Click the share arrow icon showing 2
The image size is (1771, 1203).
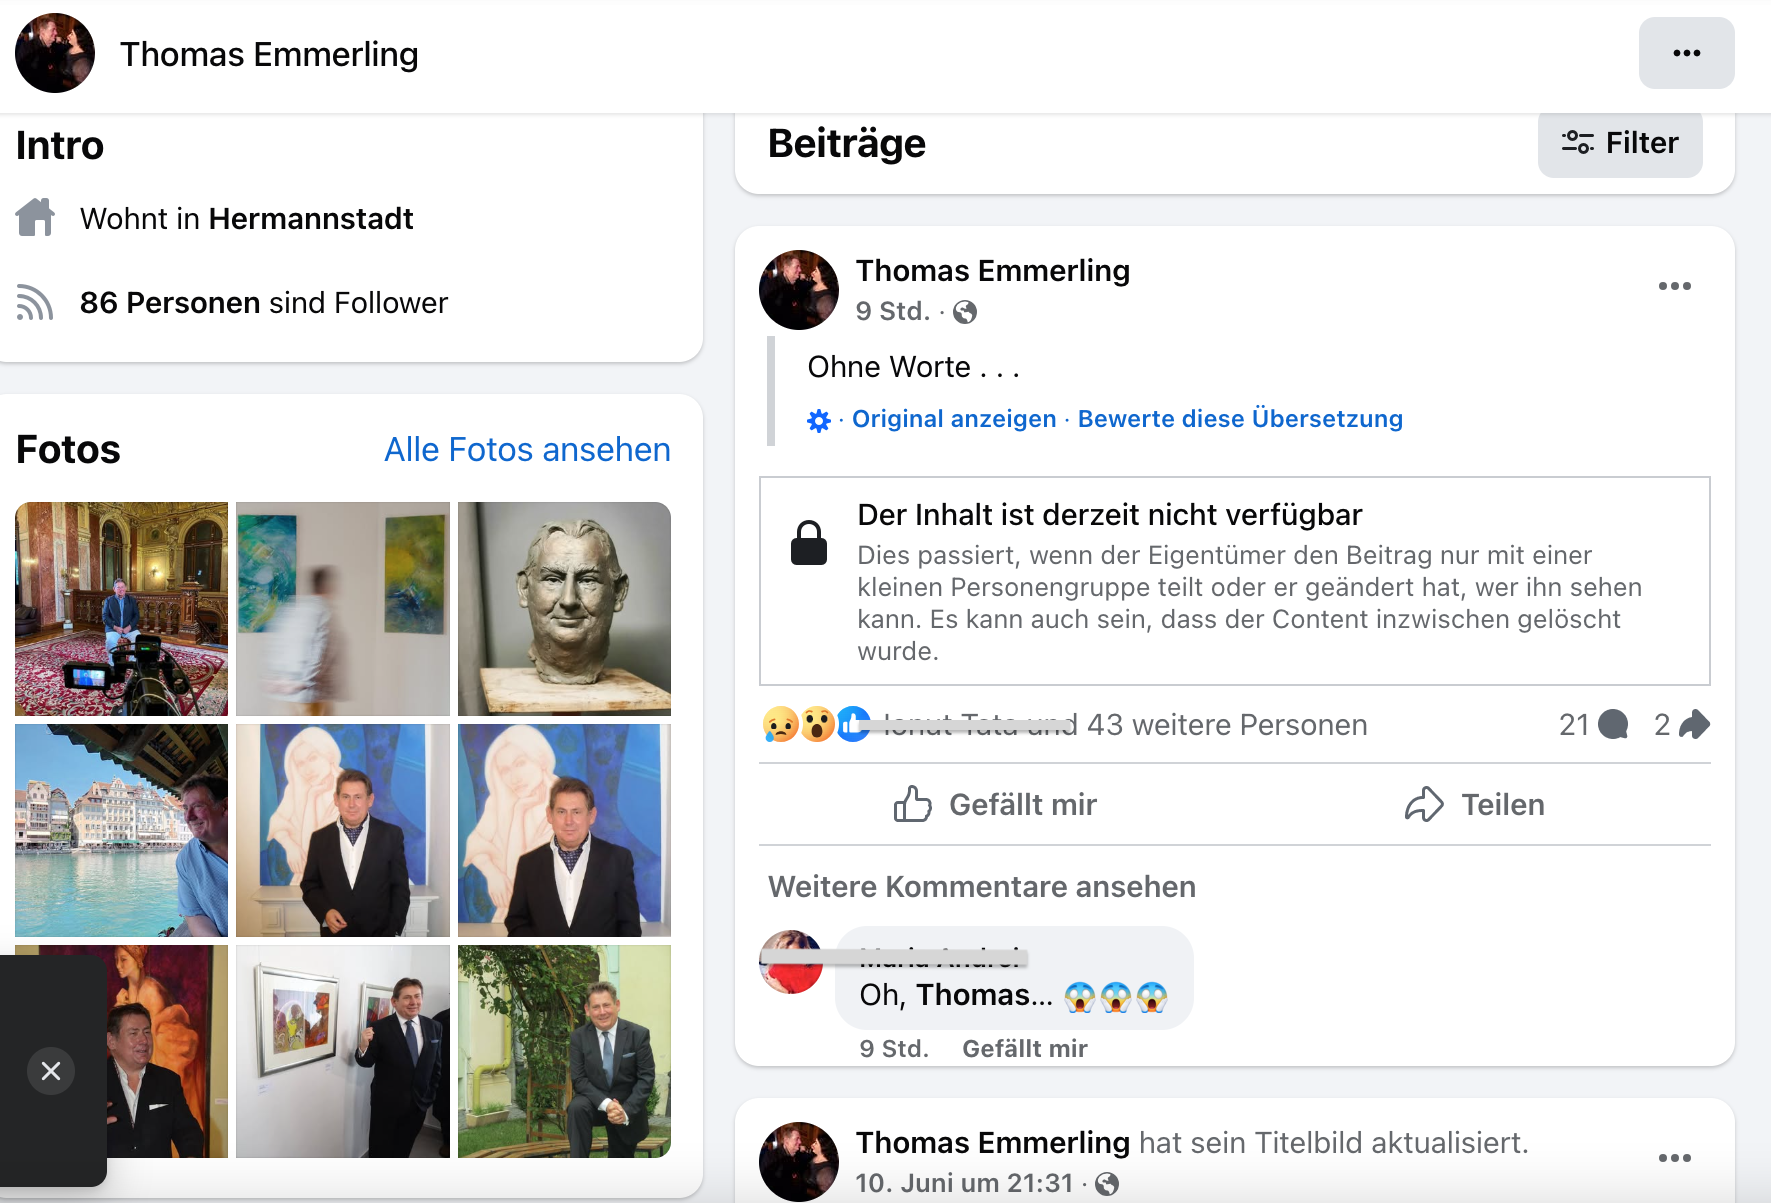[x=1694, y=724]
